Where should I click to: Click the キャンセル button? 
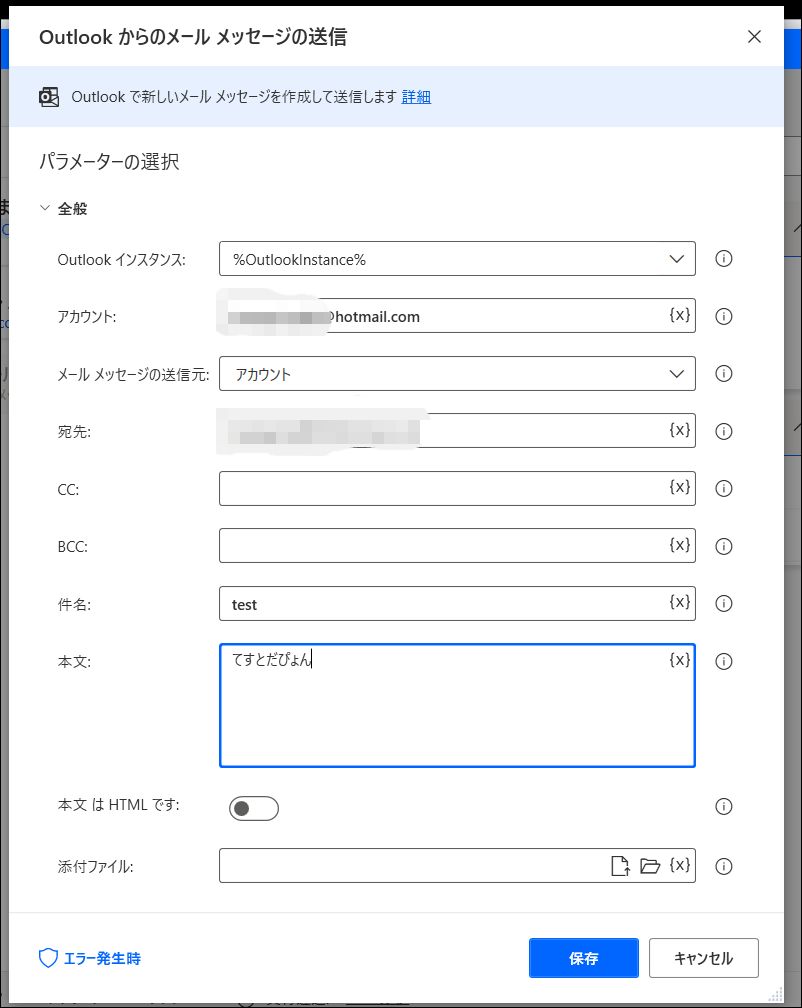(x=704, y=958)
